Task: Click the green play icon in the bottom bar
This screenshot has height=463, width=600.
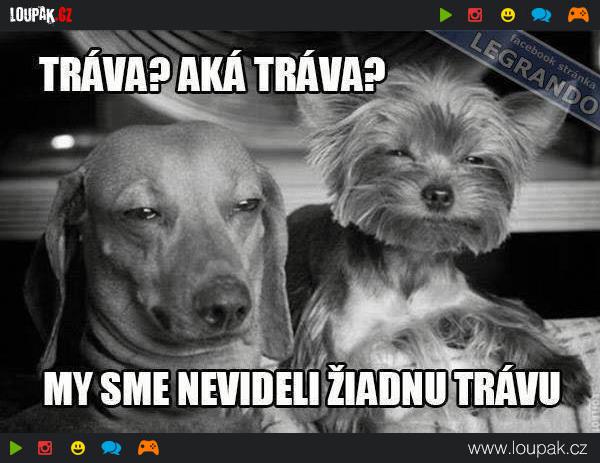Action: point(16,448)
